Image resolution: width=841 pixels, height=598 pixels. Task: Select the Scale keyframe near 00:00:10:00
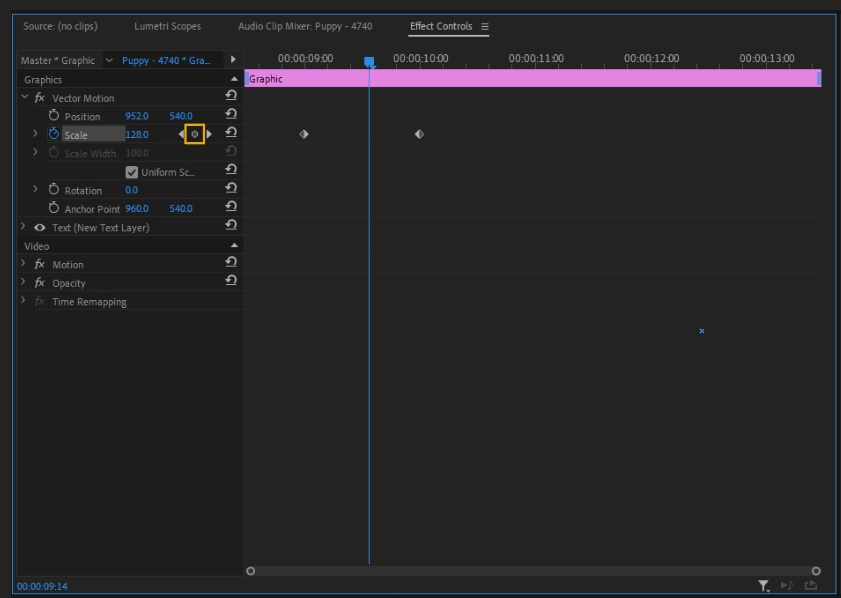[419, 134]
